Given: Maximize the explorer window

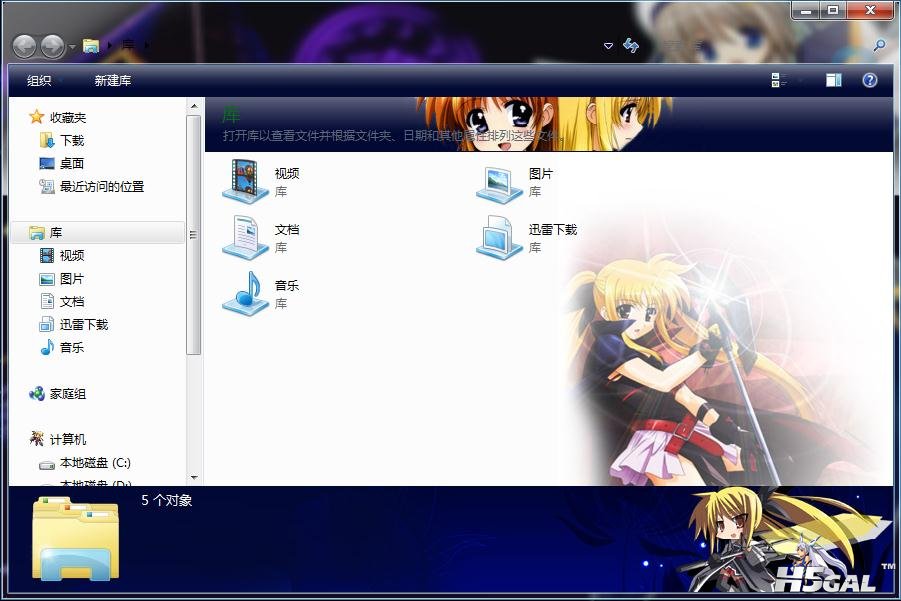Looking at the screenshot, I should (x=833, y=10).
